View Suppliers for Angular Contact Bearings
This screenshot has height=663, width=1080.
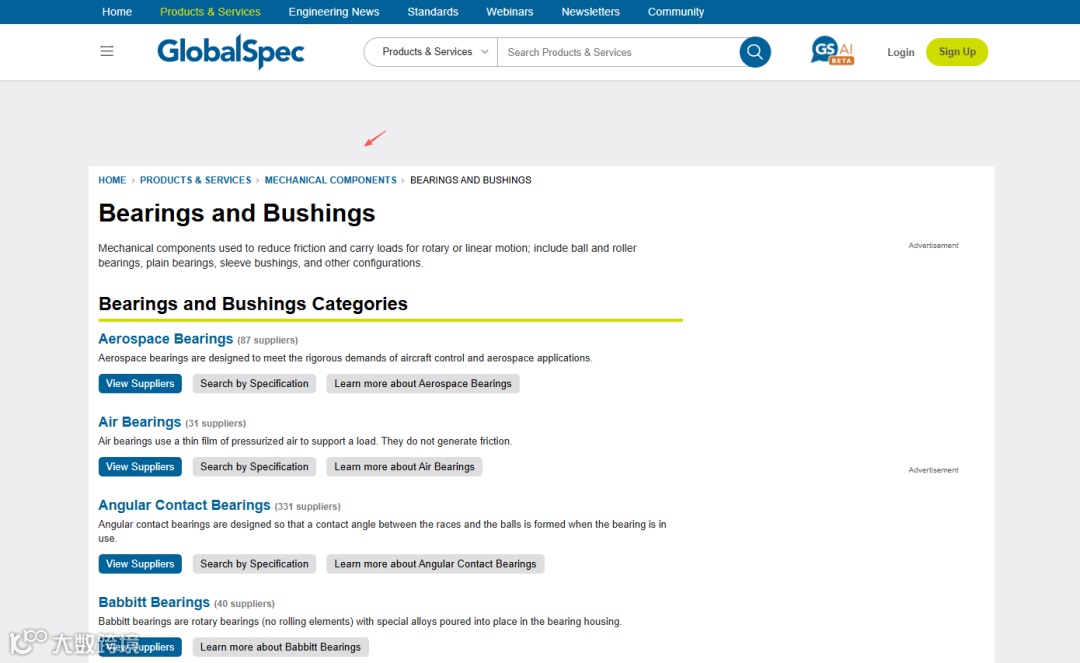[140, 564]
